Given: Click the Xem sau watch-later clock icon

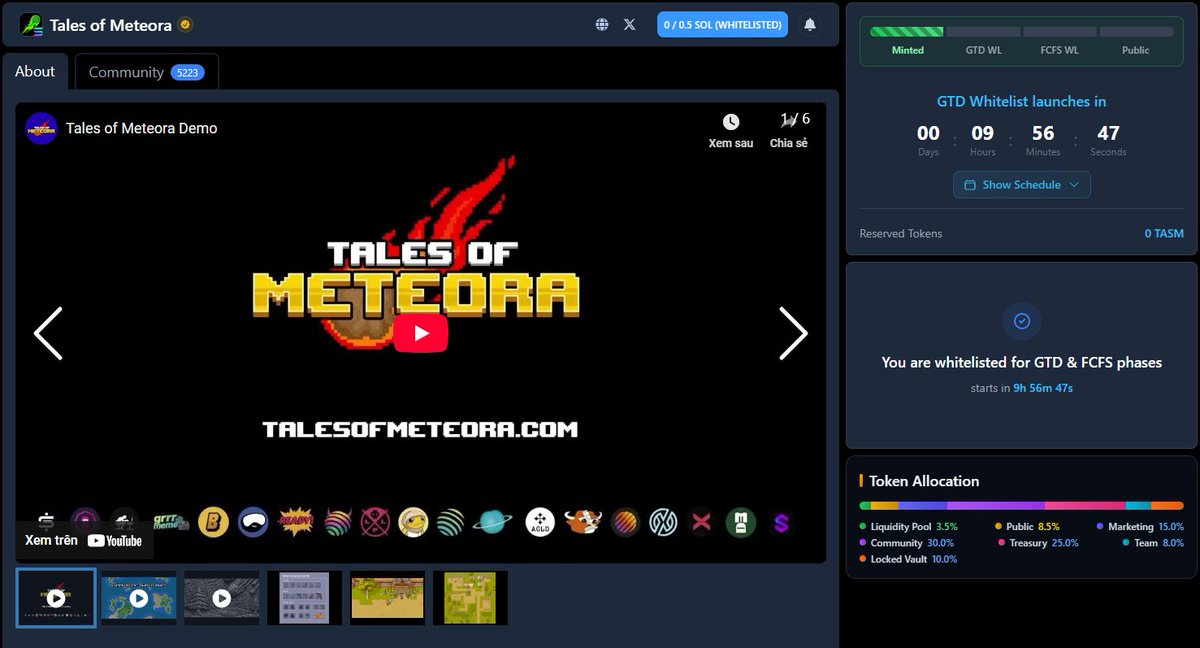Looking at the screenshot, I should click(x=731, y=122).
